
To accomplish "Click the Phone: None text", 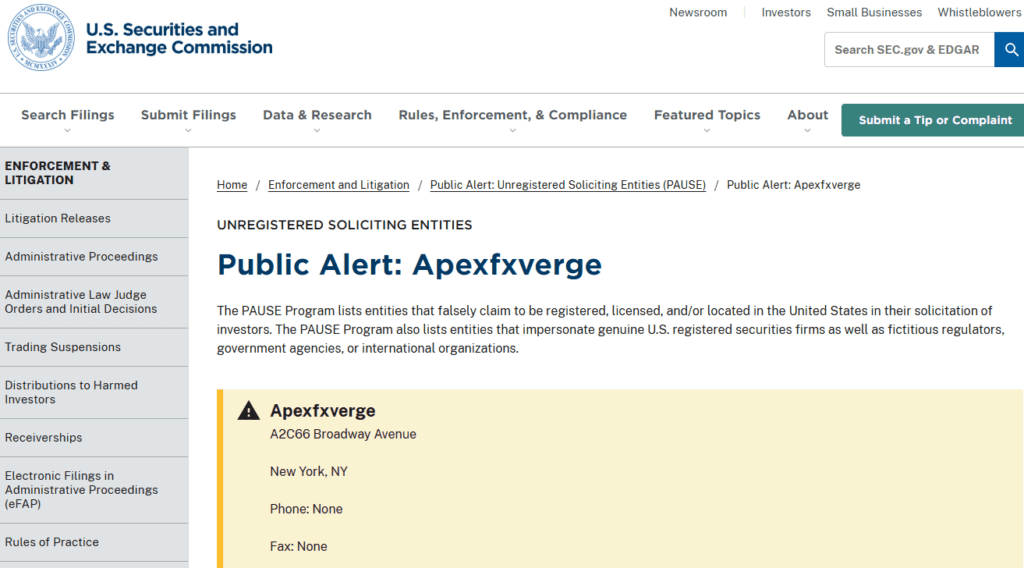I will click(306, 509).
